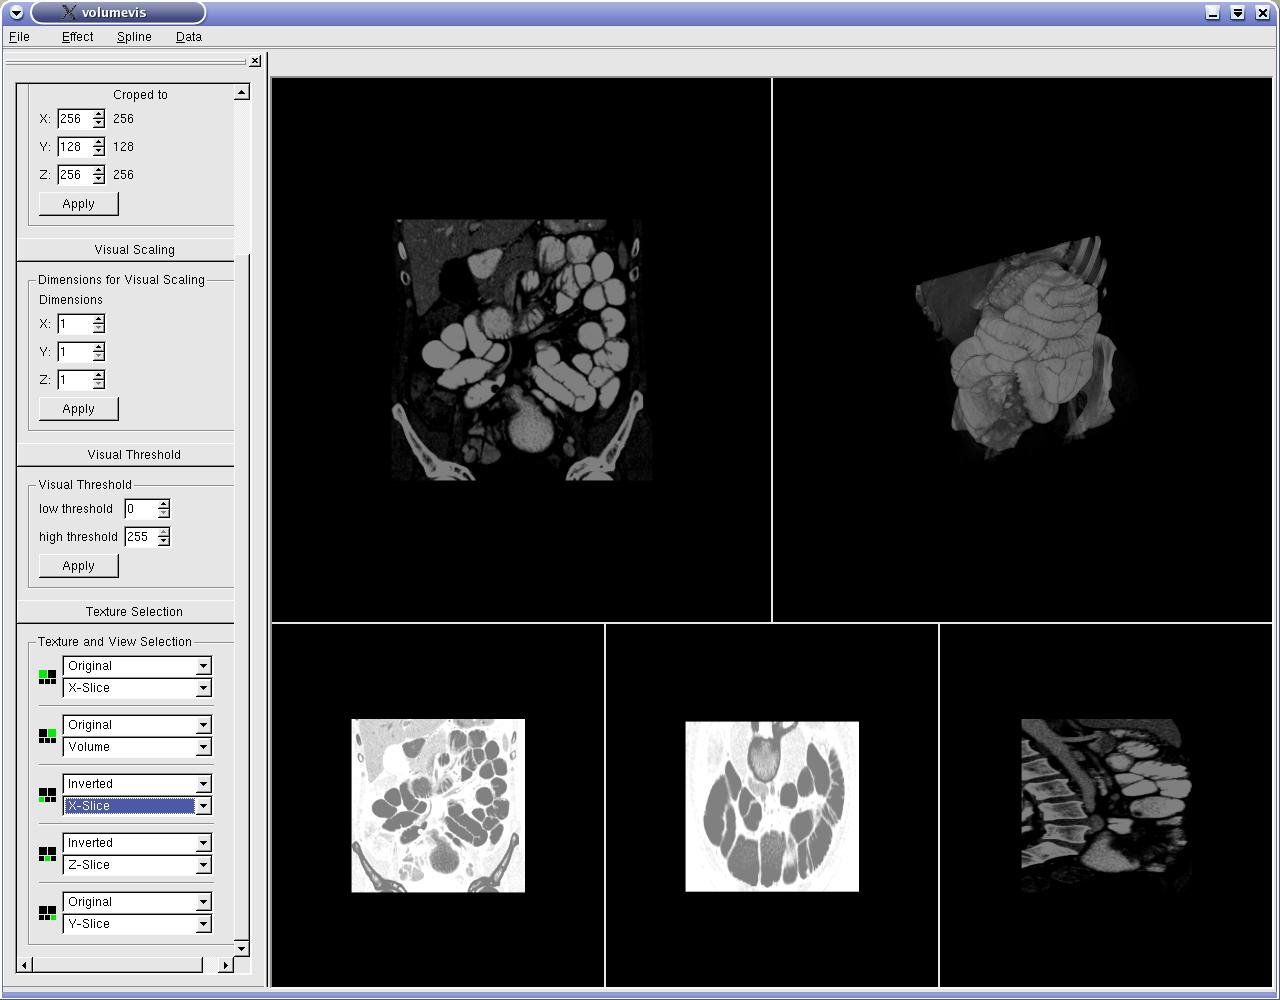1280x1000 pixels.
Task: Click layout icon beside Original X-Slice selectors
Action: (47, 677)
